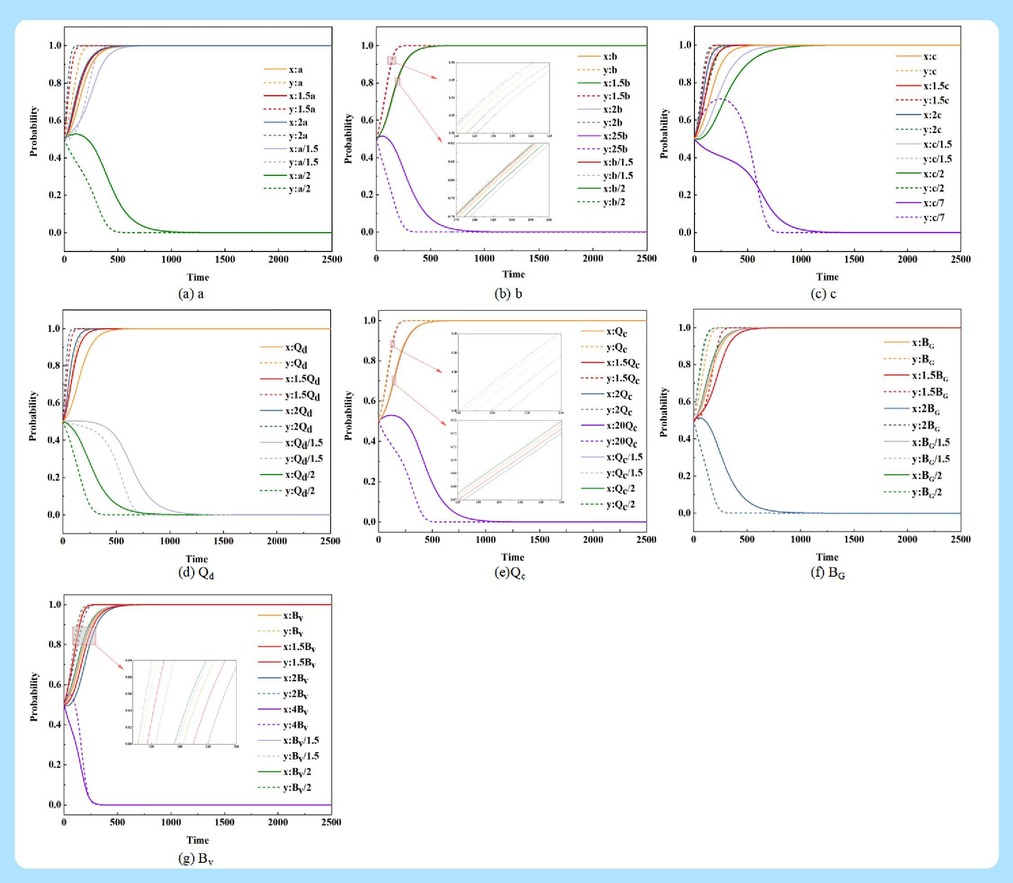Viewport: 1013px width, 883px height.
Task: Select legend entry "y:Qc/1.5"
Action: click(x=612, y=473)
